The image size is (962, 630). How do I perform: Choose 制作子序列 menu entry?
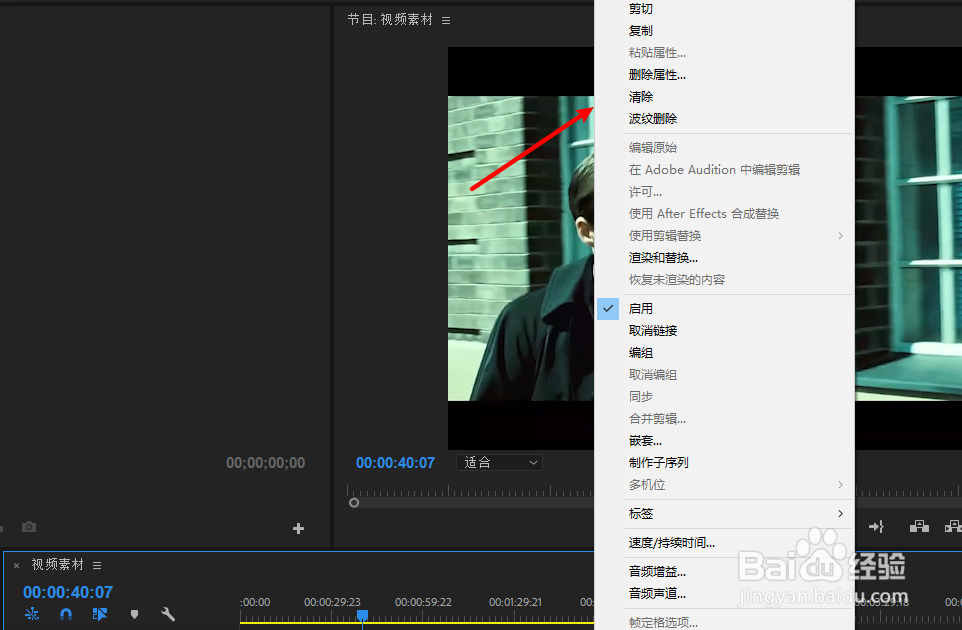point(658,463)
